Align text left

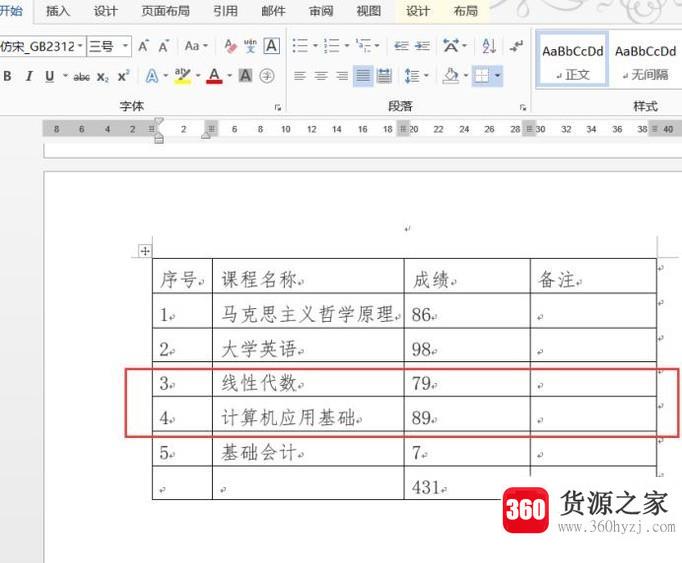299,77
